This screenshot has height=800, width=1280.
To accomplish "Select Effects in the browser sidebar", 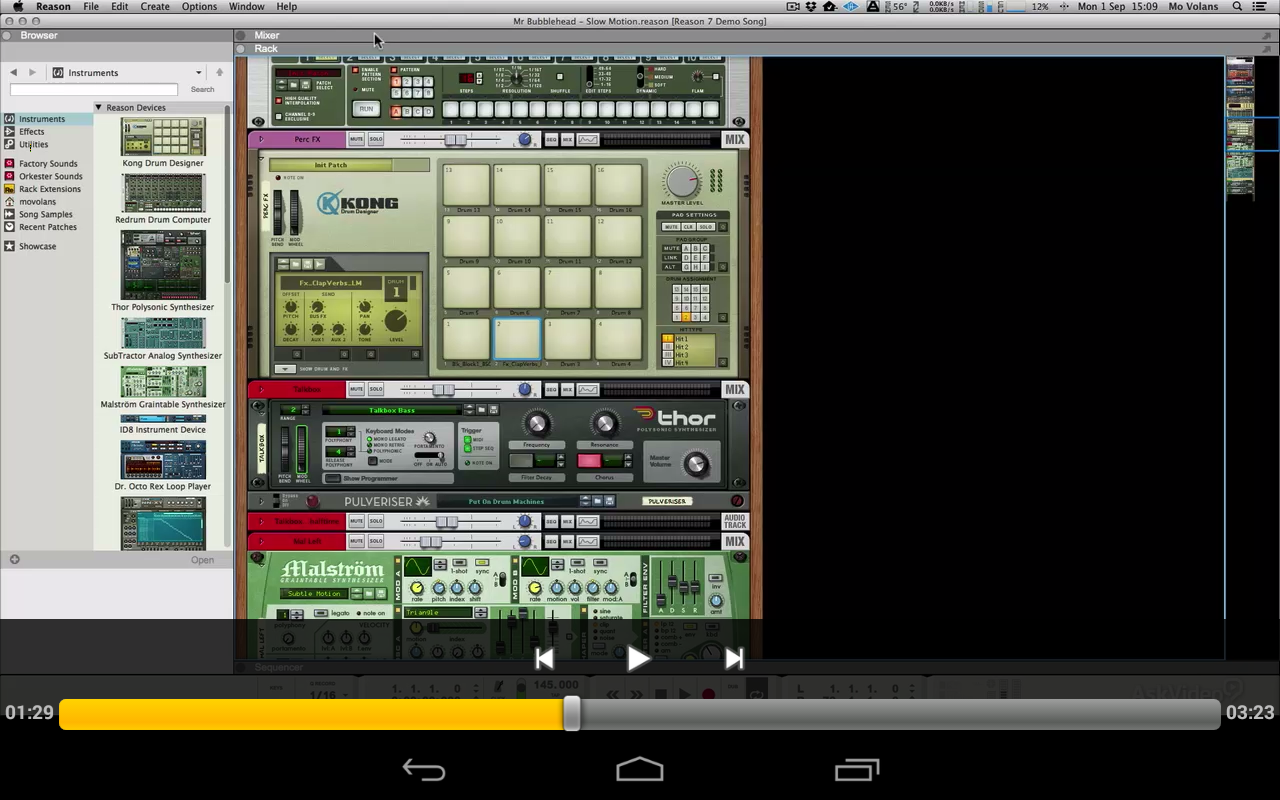I will click(x=32, y=131).
